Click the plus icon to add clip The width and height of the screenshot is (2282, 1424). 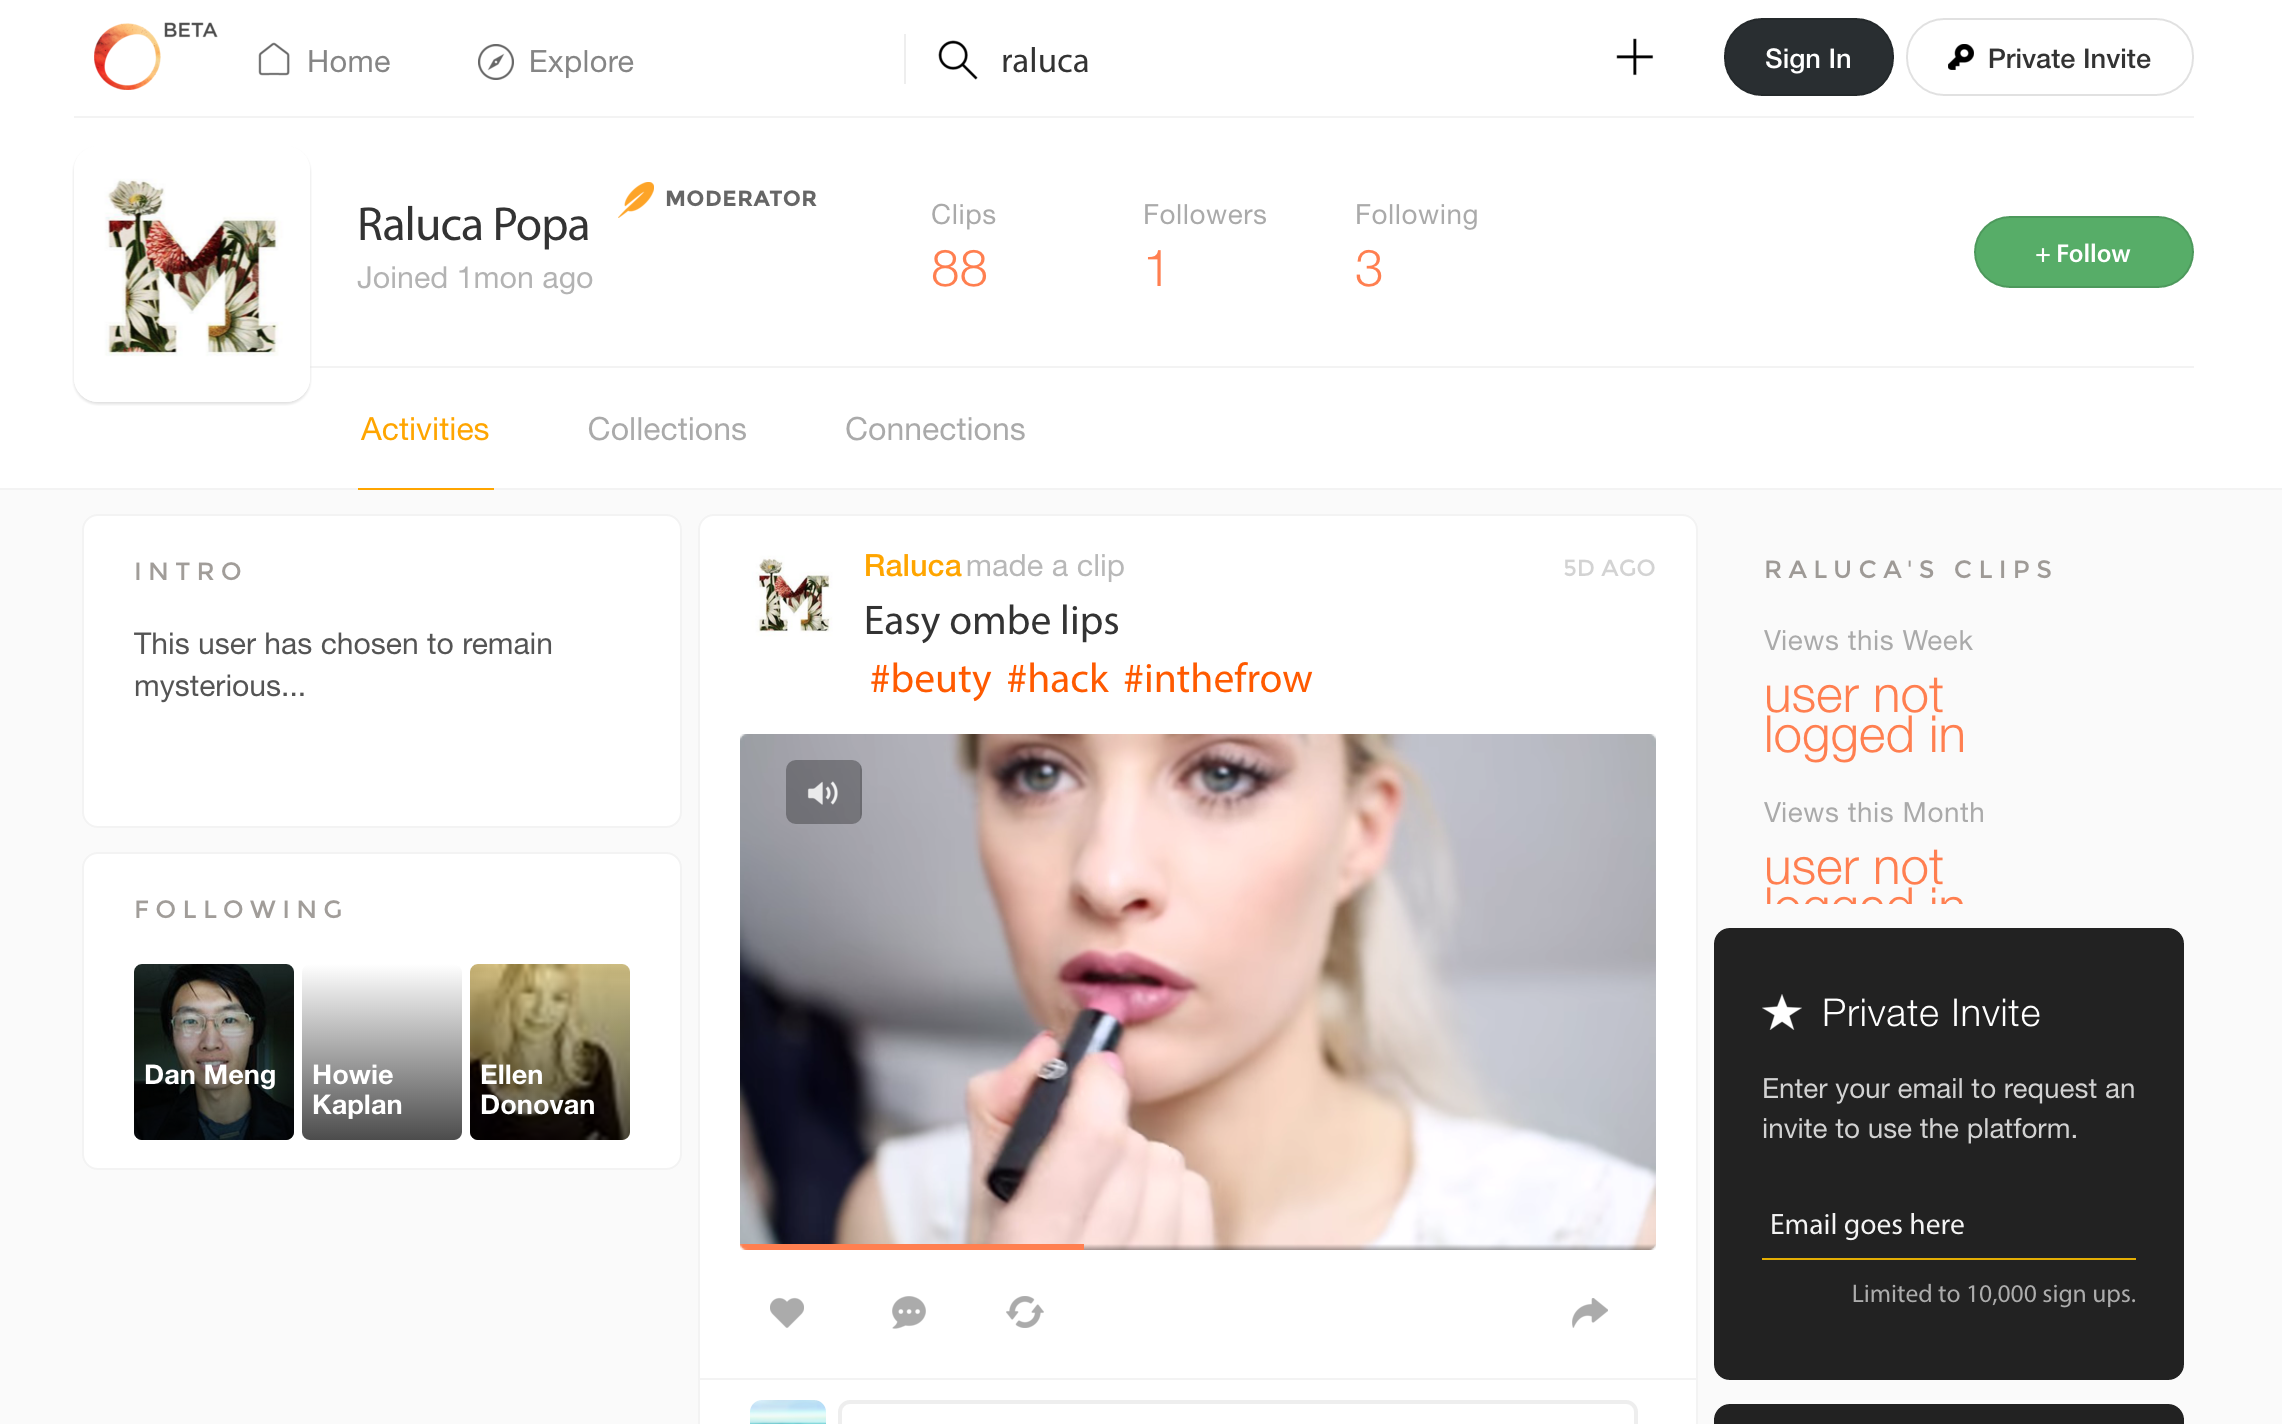pos(1634,58)
